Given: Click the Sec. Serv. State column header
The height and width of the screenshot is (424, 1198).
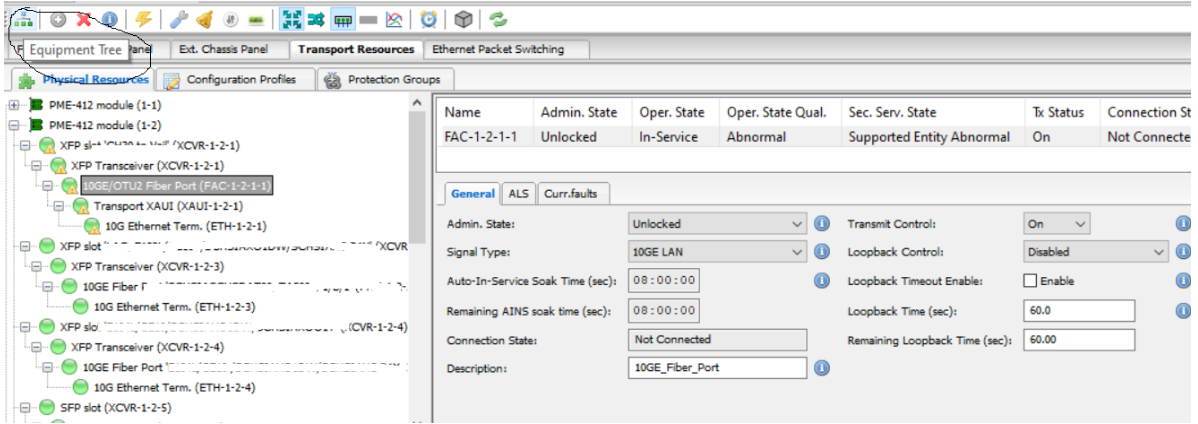Looking at the screenshot, I should tap(892, 112).
